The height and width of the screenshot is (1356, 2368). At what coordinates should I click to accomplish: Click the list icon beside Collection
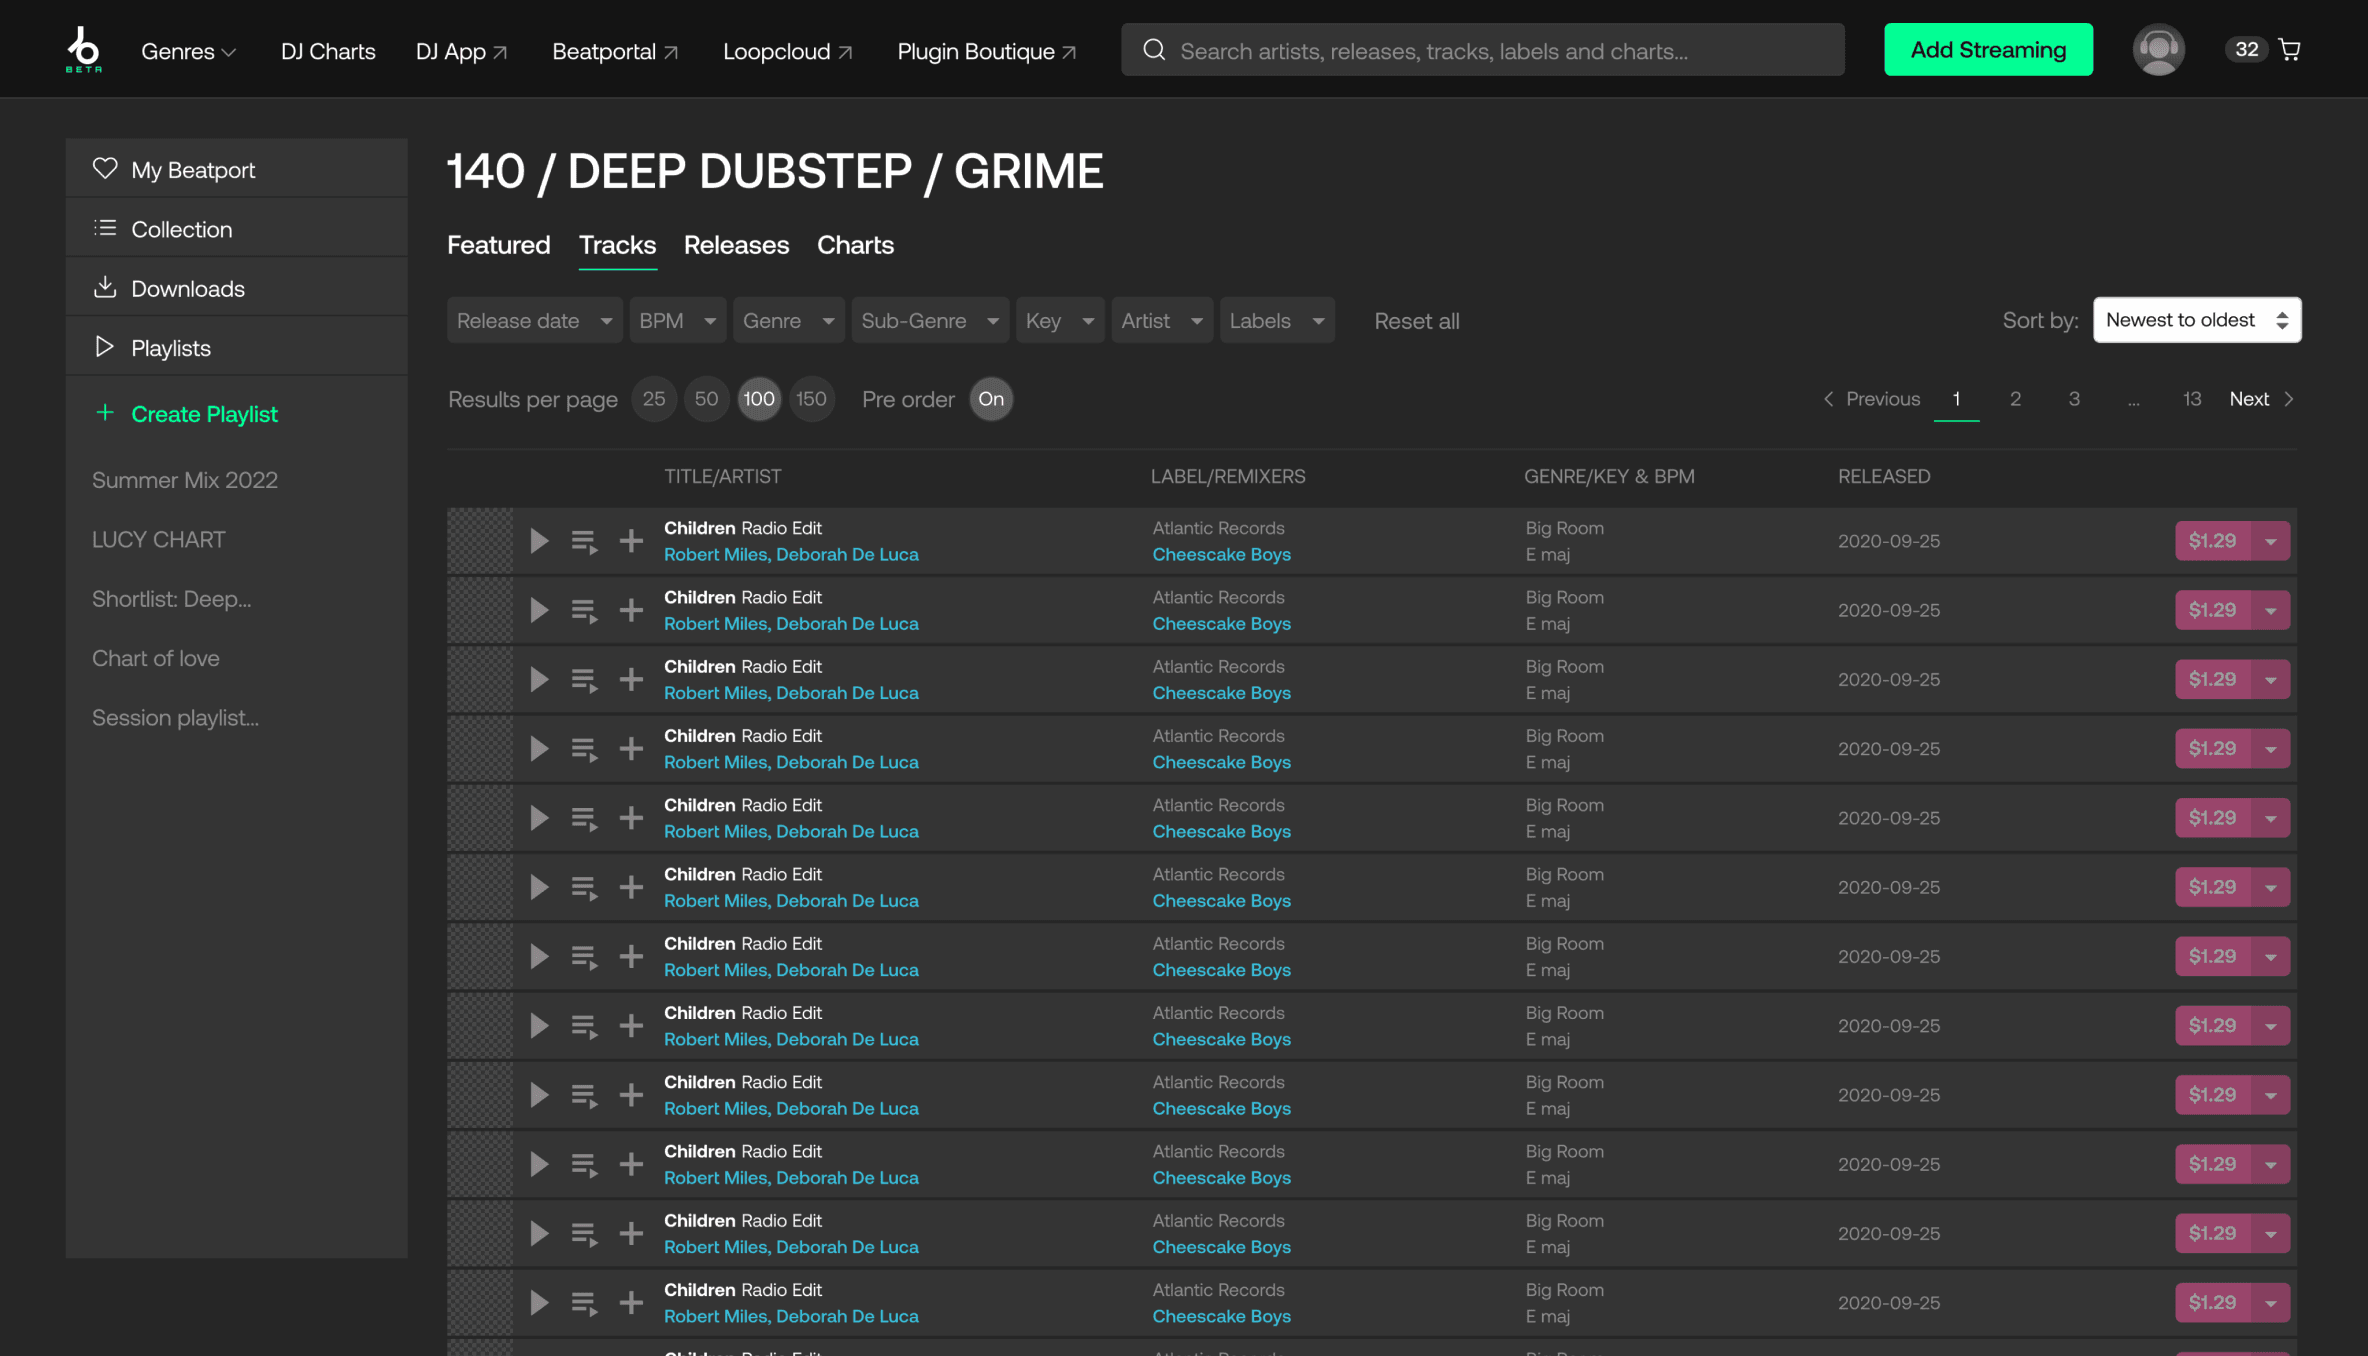click(x=105, y=228)
